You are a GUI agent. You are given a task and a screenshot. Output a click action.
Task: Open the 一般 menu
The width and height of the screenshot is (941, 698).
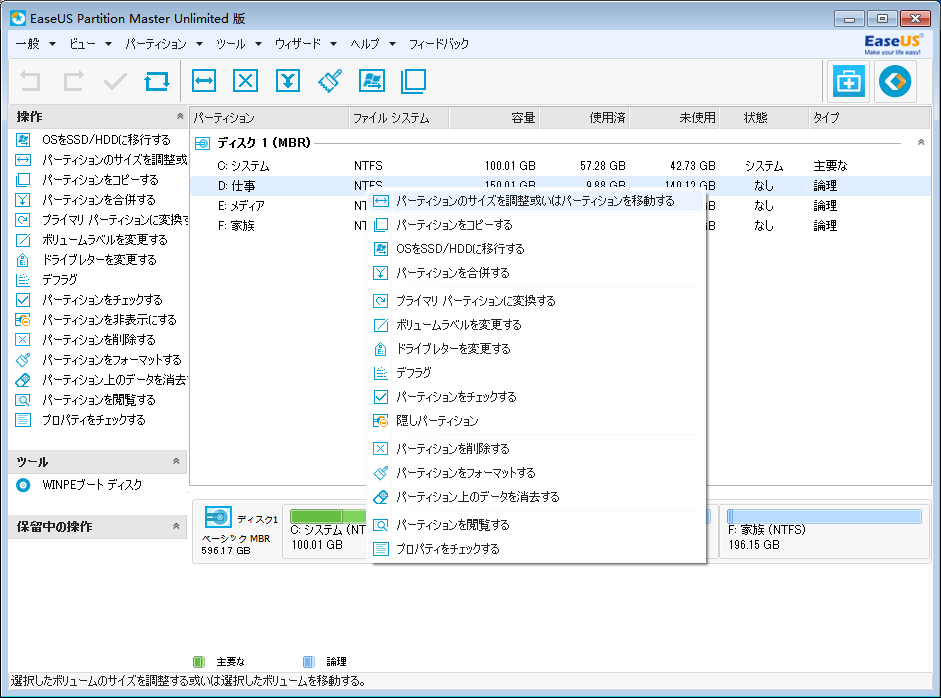[35, 44]
